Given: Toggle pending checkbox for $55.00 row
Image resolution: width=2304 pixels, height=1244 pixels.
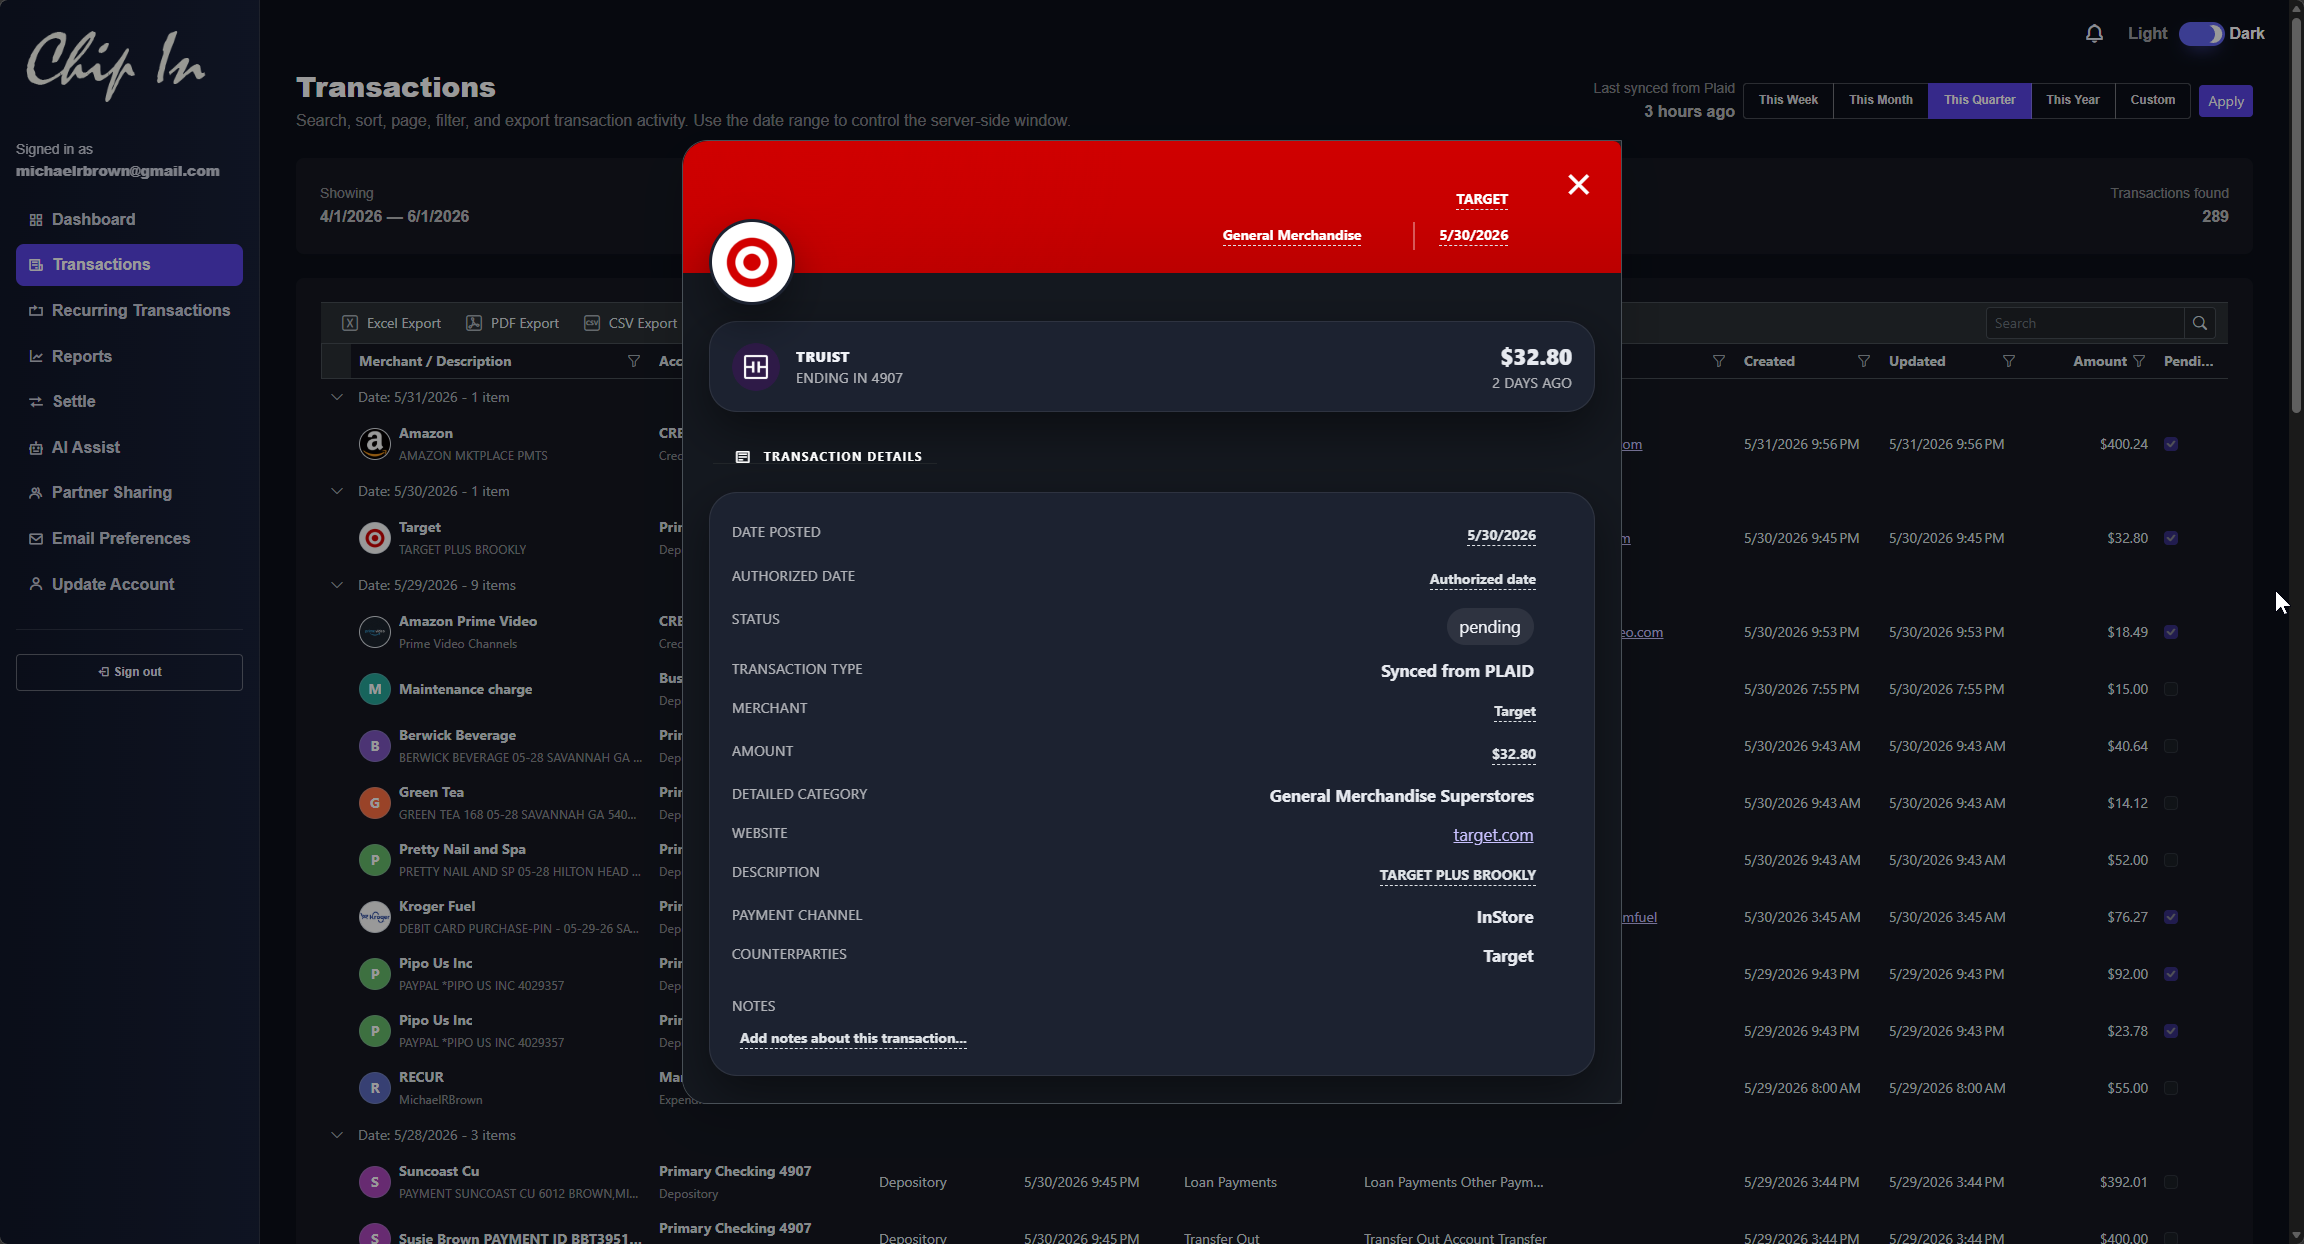Looking at the screenshot, I should click(x=2171, y=1088).
